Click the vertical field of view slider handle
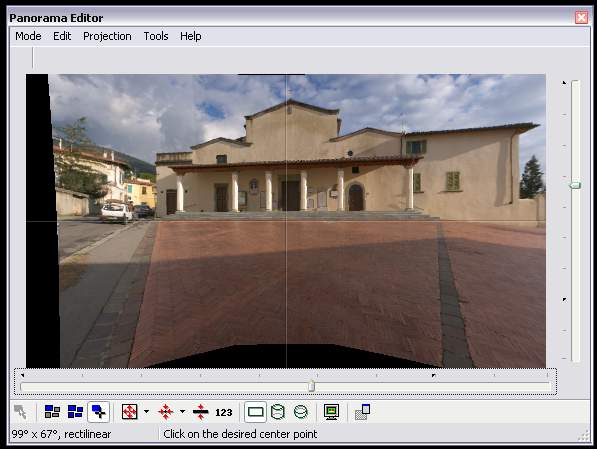Viewport: 597px width, 449px height. click(575, 185)
